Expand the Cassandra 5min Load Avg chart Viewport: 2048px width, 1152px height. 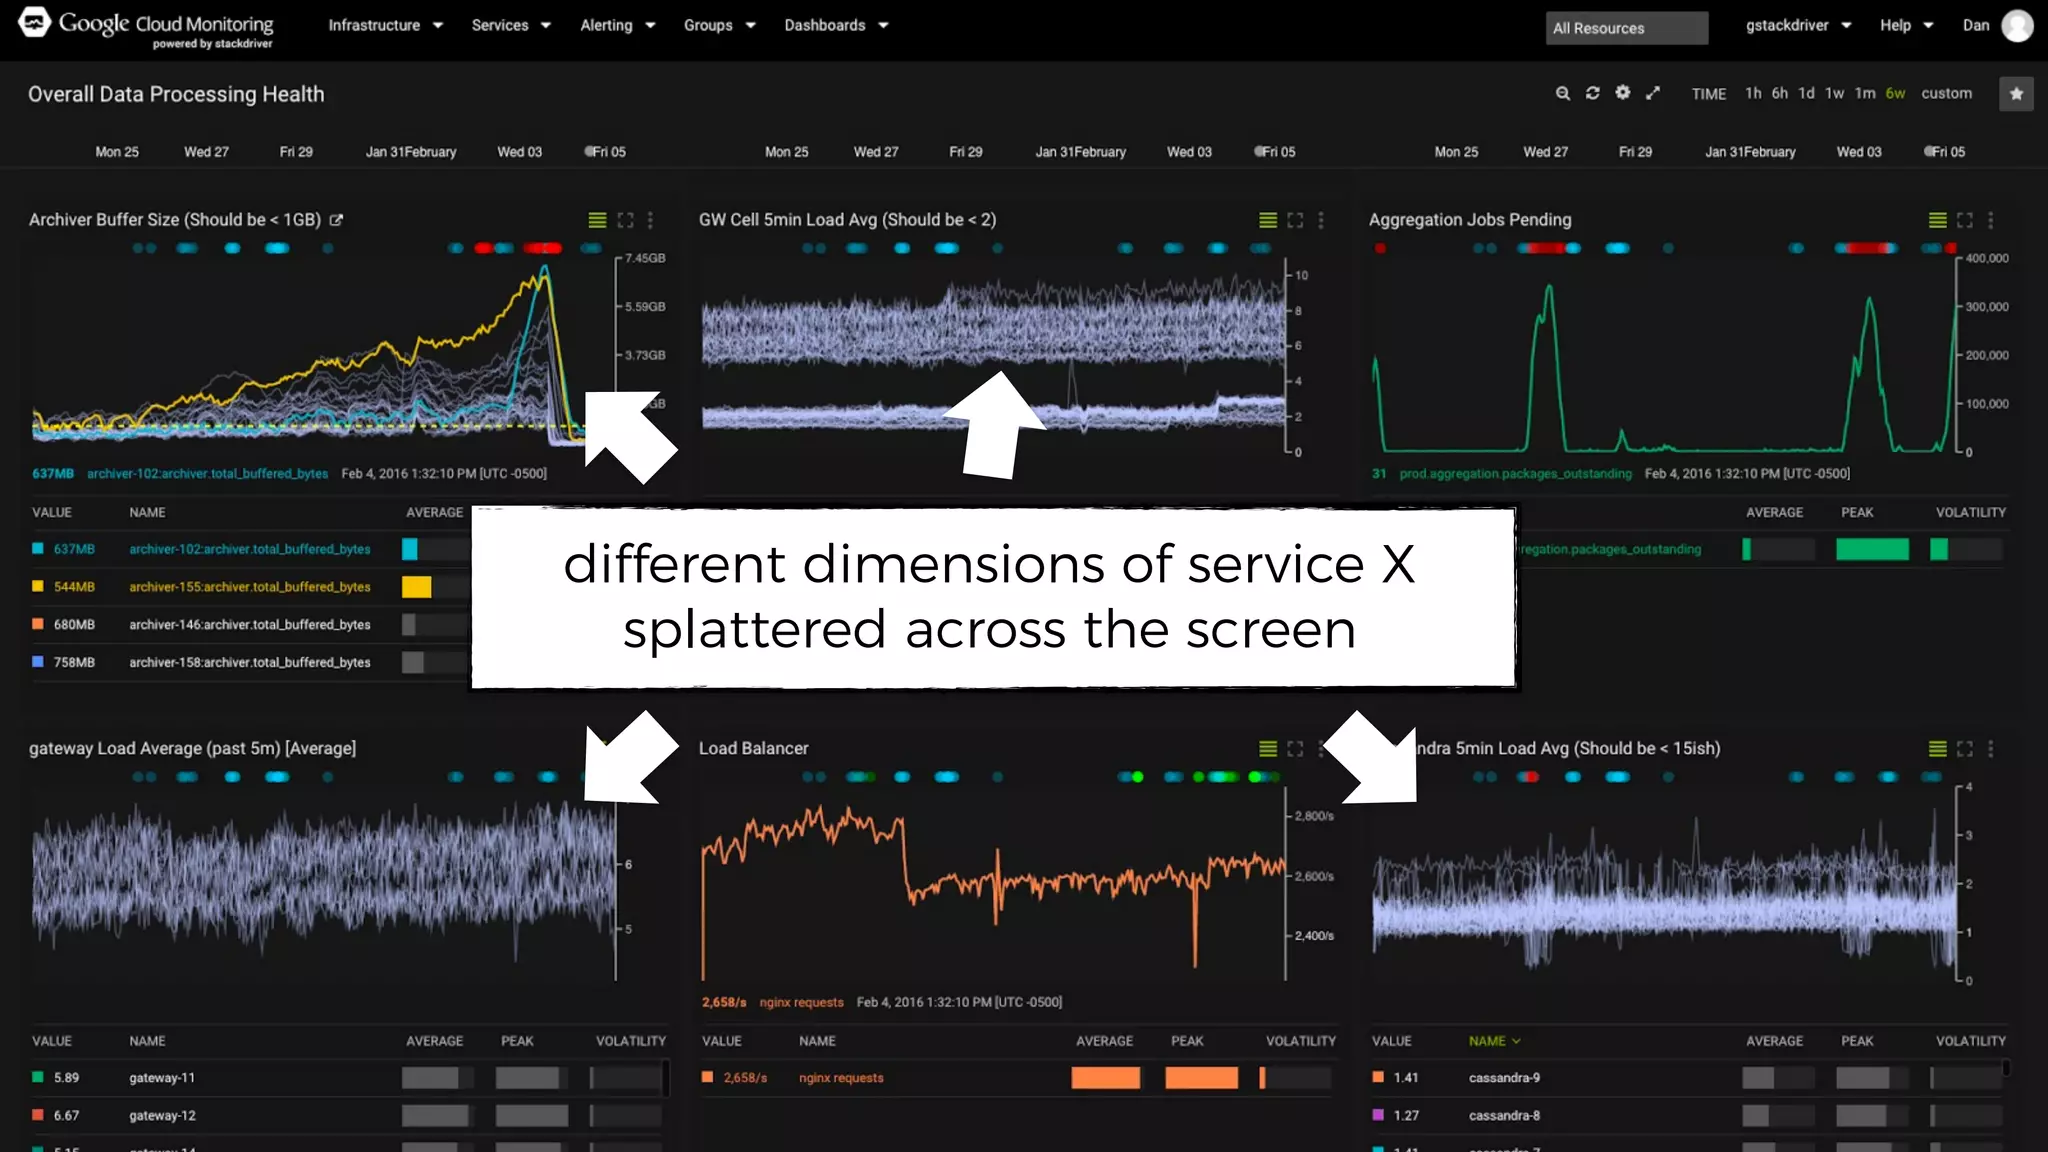click(x=1965, y=748)
